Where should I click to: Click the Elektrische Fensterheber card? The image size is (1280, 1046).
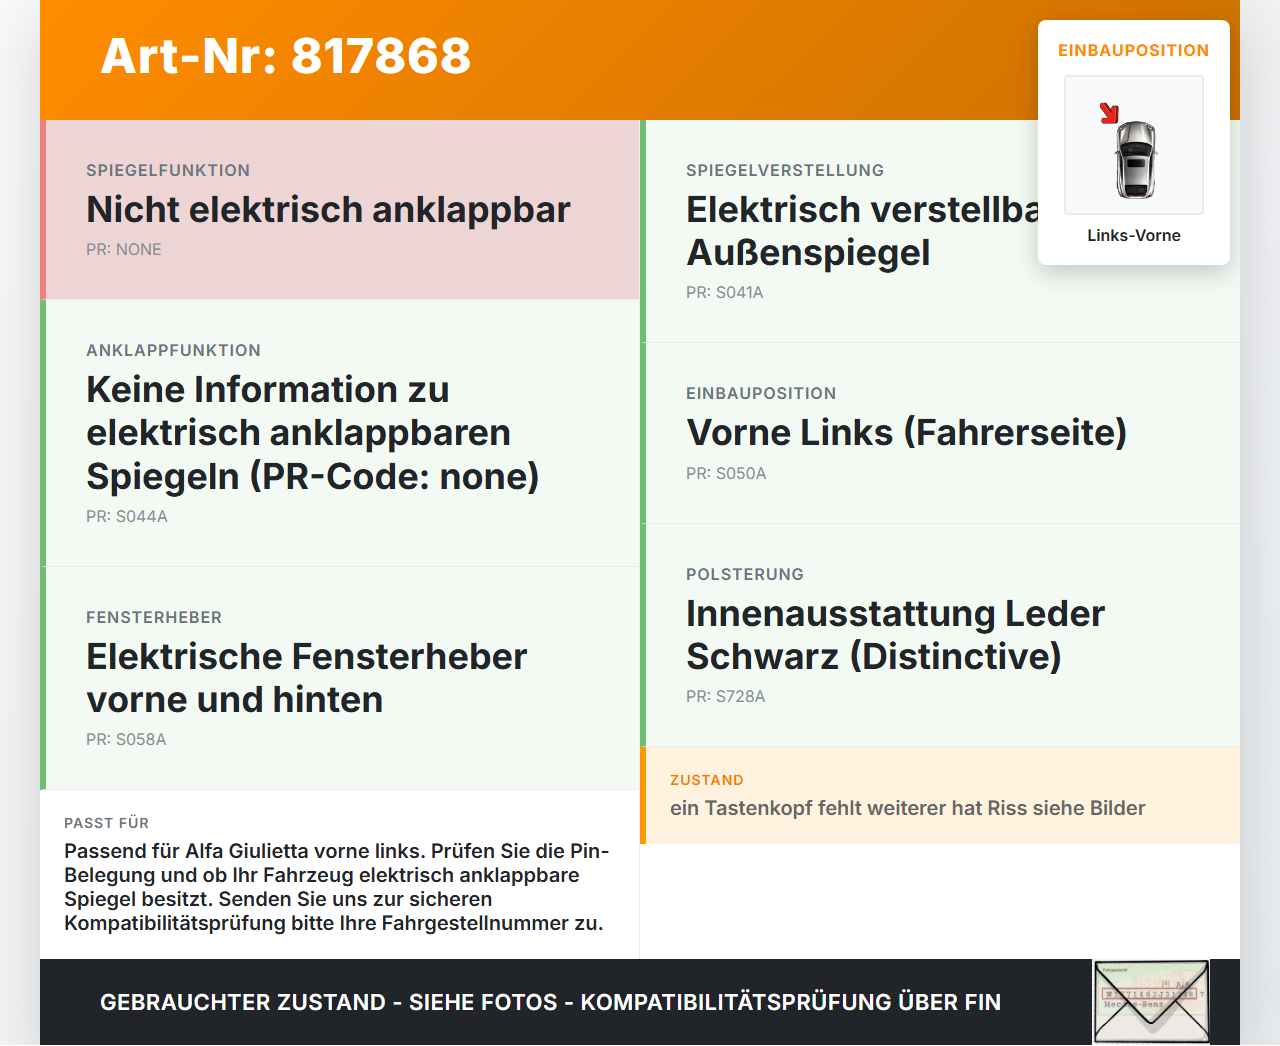coord(340,678)
